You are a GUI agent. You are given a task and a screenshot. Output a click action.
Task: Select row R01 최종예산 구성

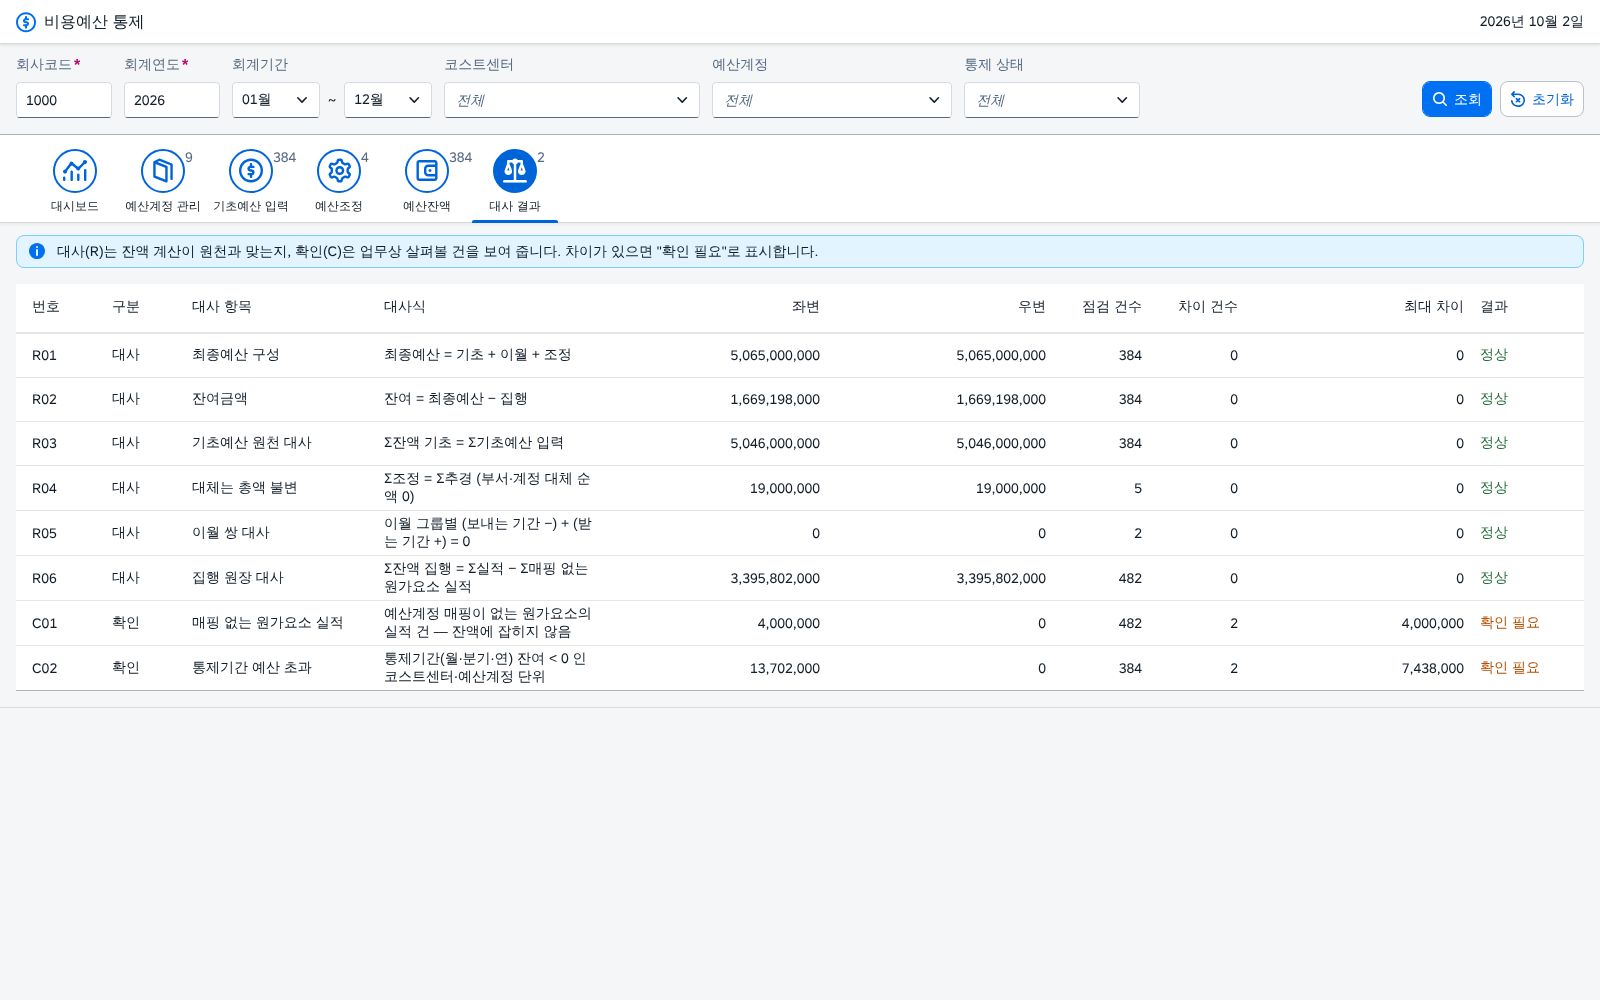(x=800, y=355)
